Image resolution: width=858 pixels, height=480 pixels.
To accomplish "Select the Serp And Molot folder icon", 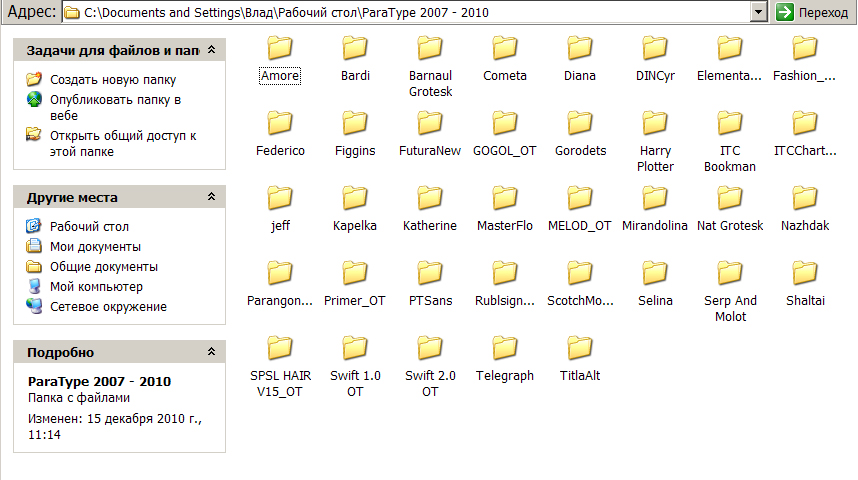I will tap(729, 273).
